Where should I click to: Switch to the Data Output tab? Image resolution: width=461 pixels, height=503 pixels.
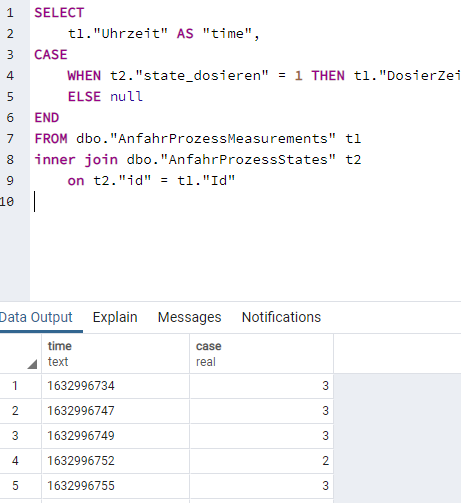(x=36, y=317)
